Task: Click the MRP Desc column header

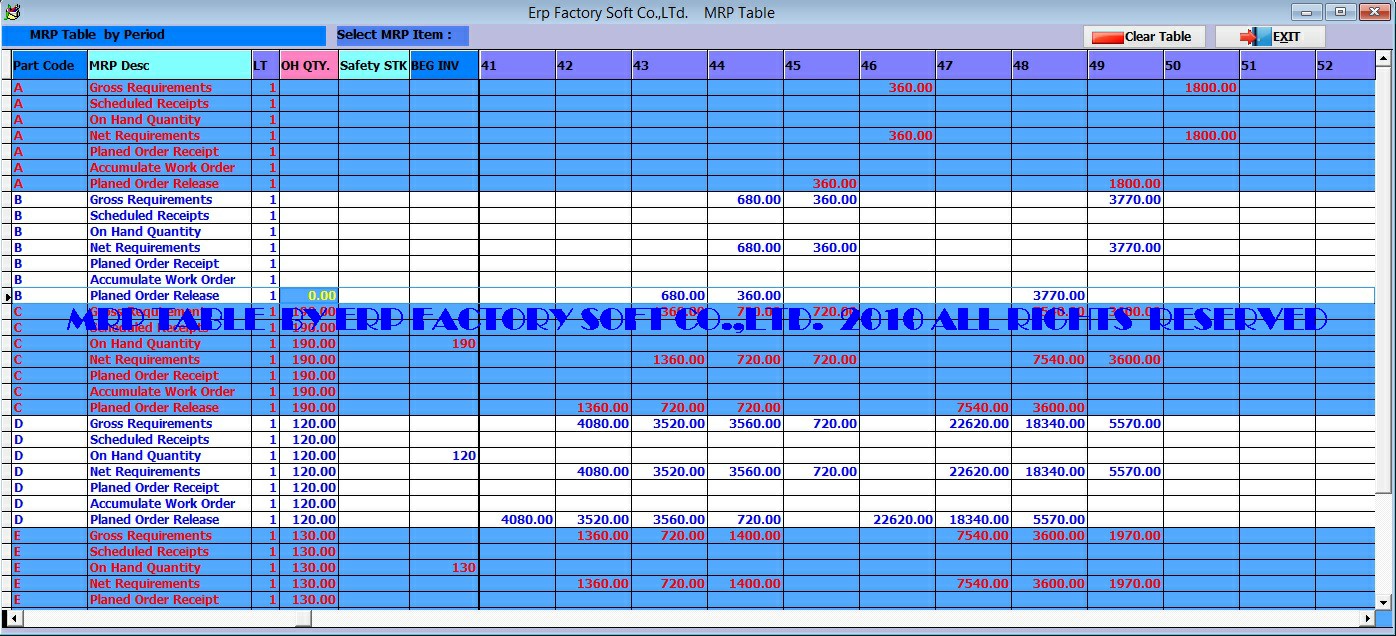Action: click(169, 66)
